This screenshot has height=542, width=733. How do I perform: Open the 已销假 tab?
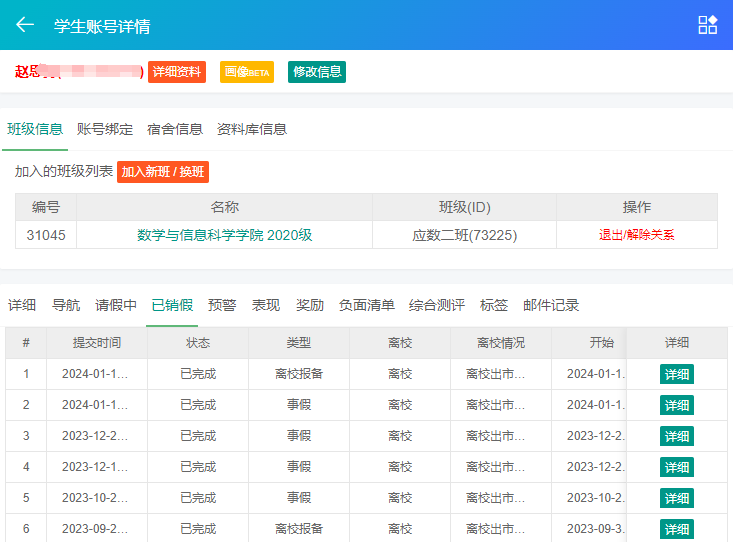(x=172, y=305)
